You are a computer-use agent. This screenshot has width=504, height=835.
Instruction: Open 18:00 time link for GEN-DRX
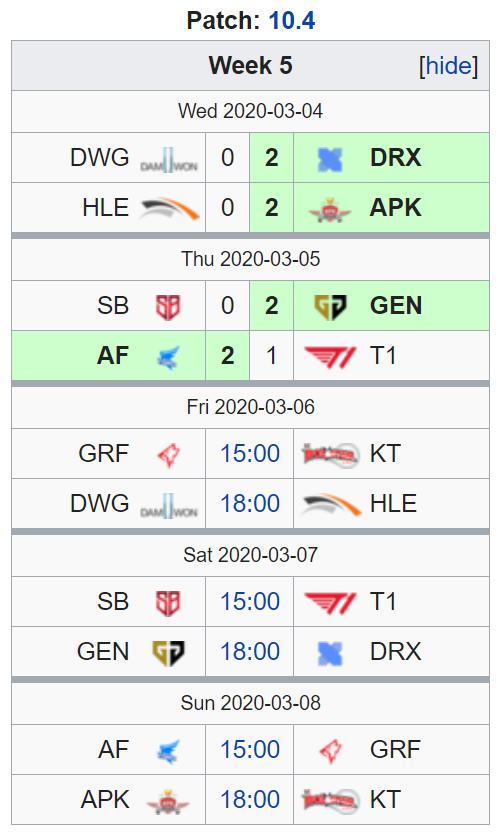click(x=250, y=651)
